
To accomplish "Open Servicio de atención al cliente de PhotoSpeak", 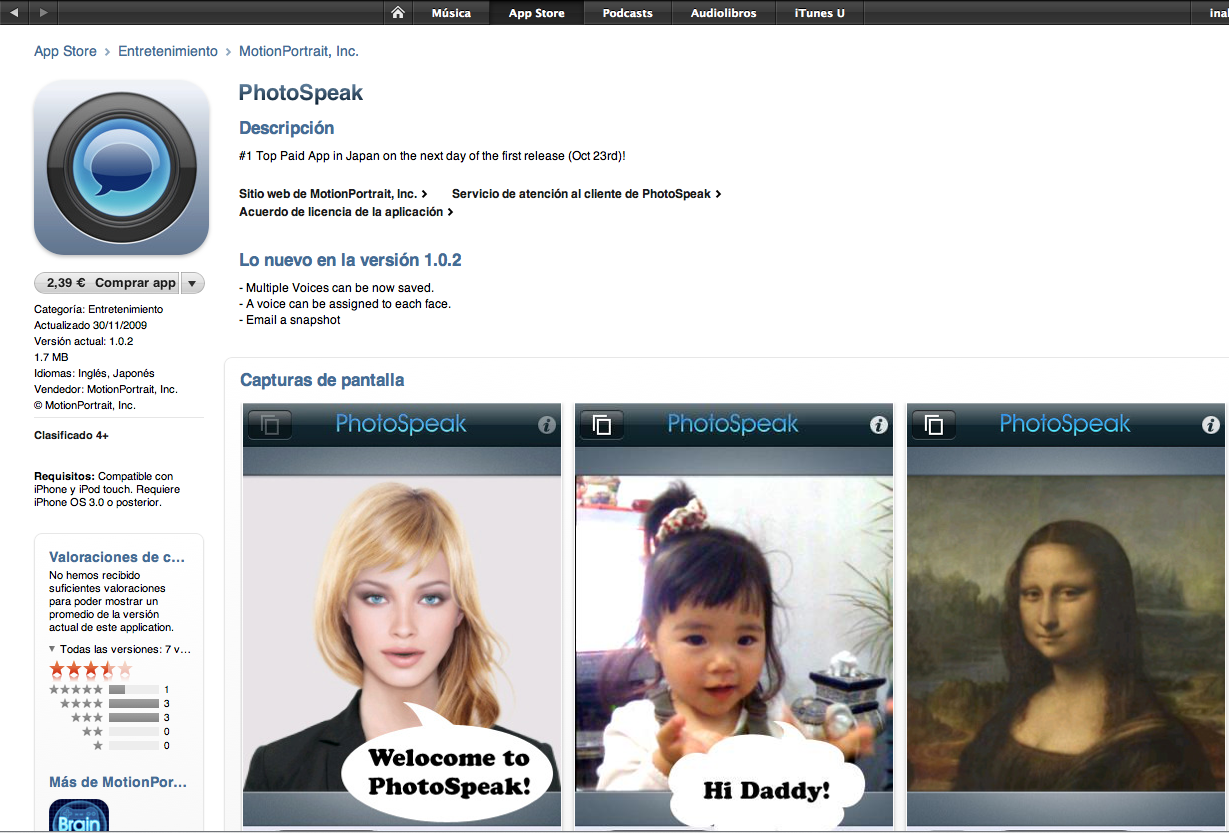I will [x=586, y=194].
